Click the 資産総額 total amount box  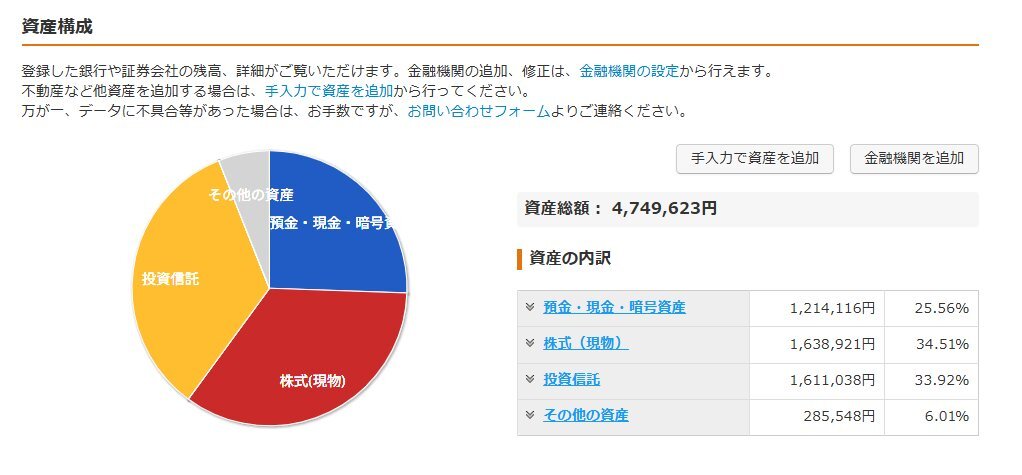(748, 209)
